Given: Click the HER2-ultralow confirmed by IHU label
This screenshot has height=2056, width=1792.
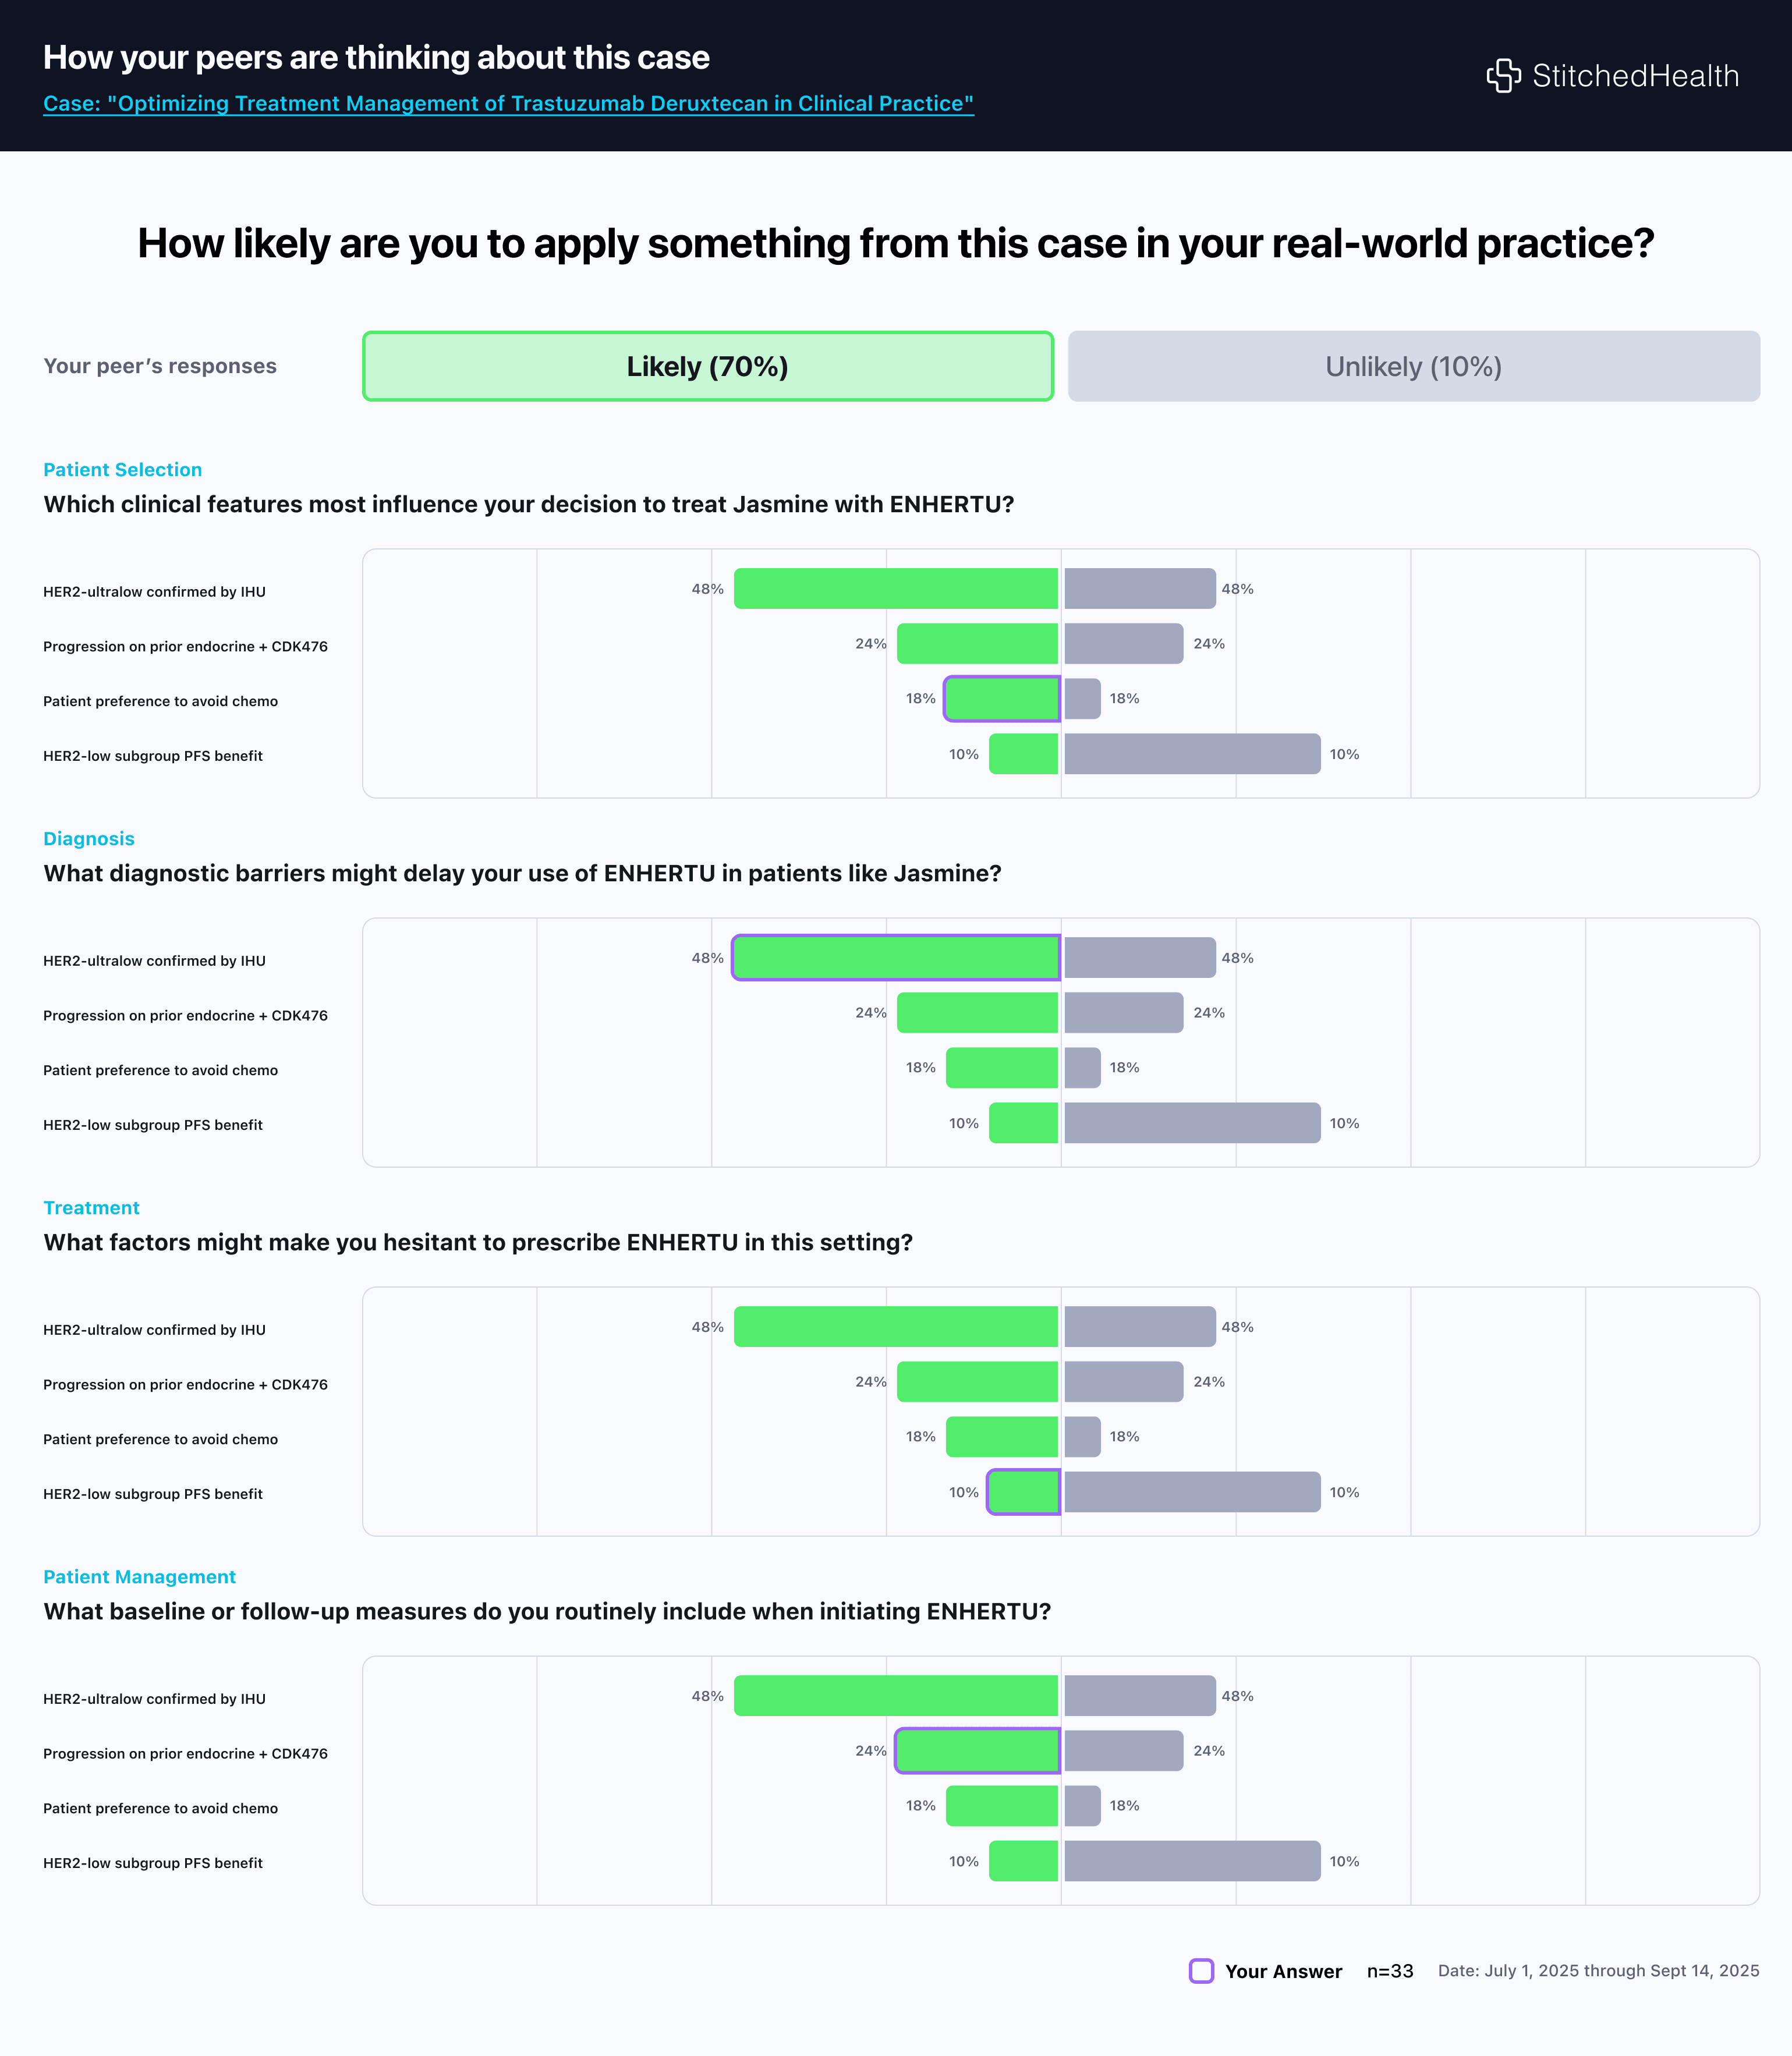Looking at the screenshot, I should click(154, 591).
